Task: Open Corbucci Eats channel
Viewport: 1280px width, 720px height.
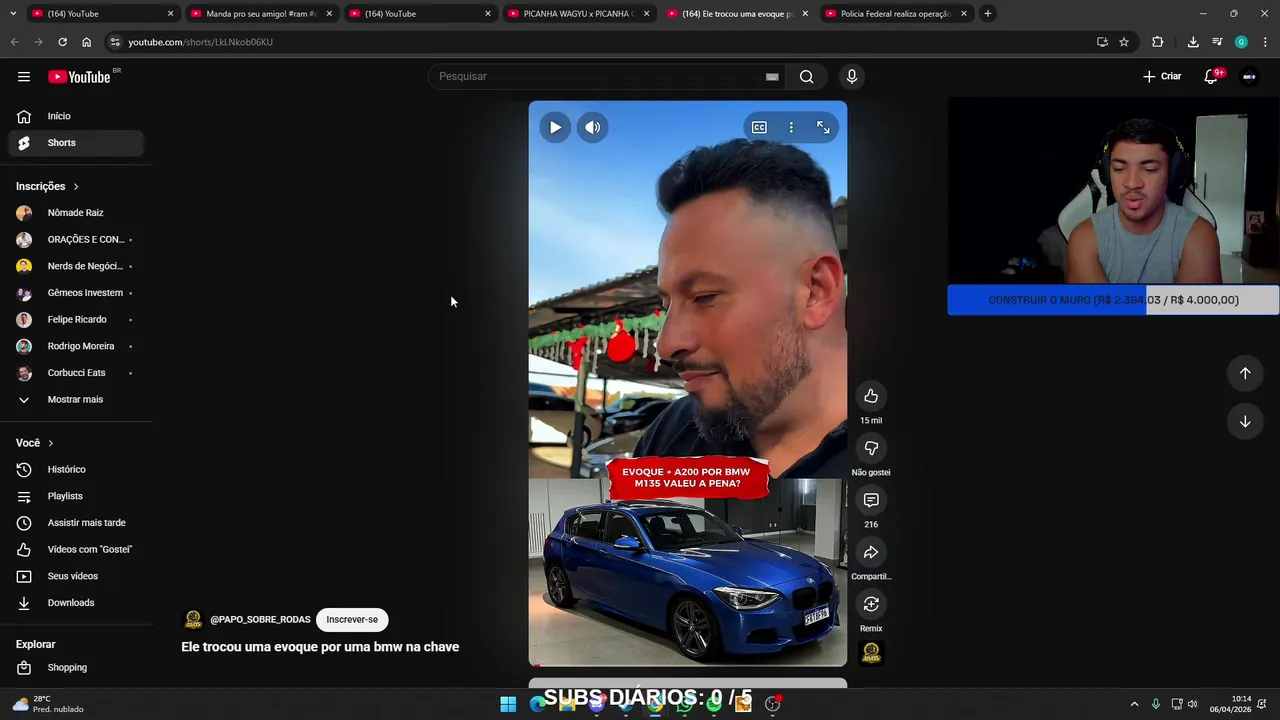Action: pos(76,373)
